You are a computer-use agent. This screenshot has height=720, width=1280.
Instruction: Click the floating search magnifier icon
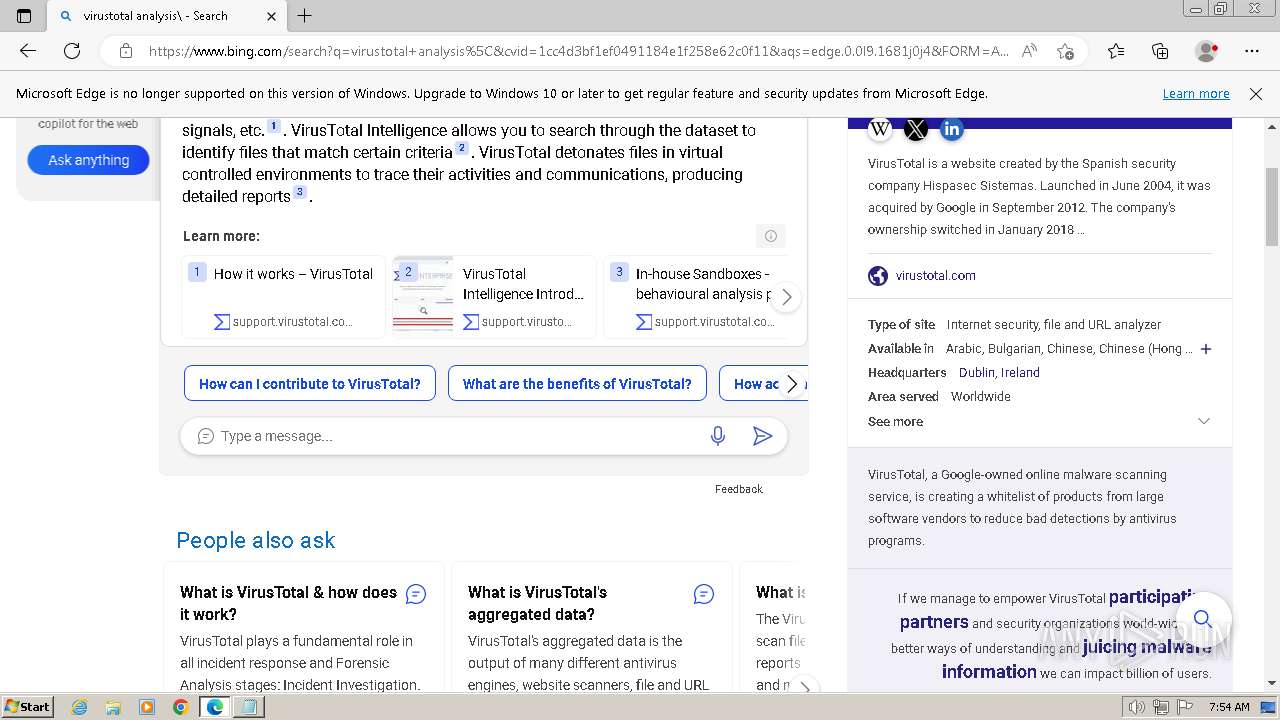coord(1203,618)
